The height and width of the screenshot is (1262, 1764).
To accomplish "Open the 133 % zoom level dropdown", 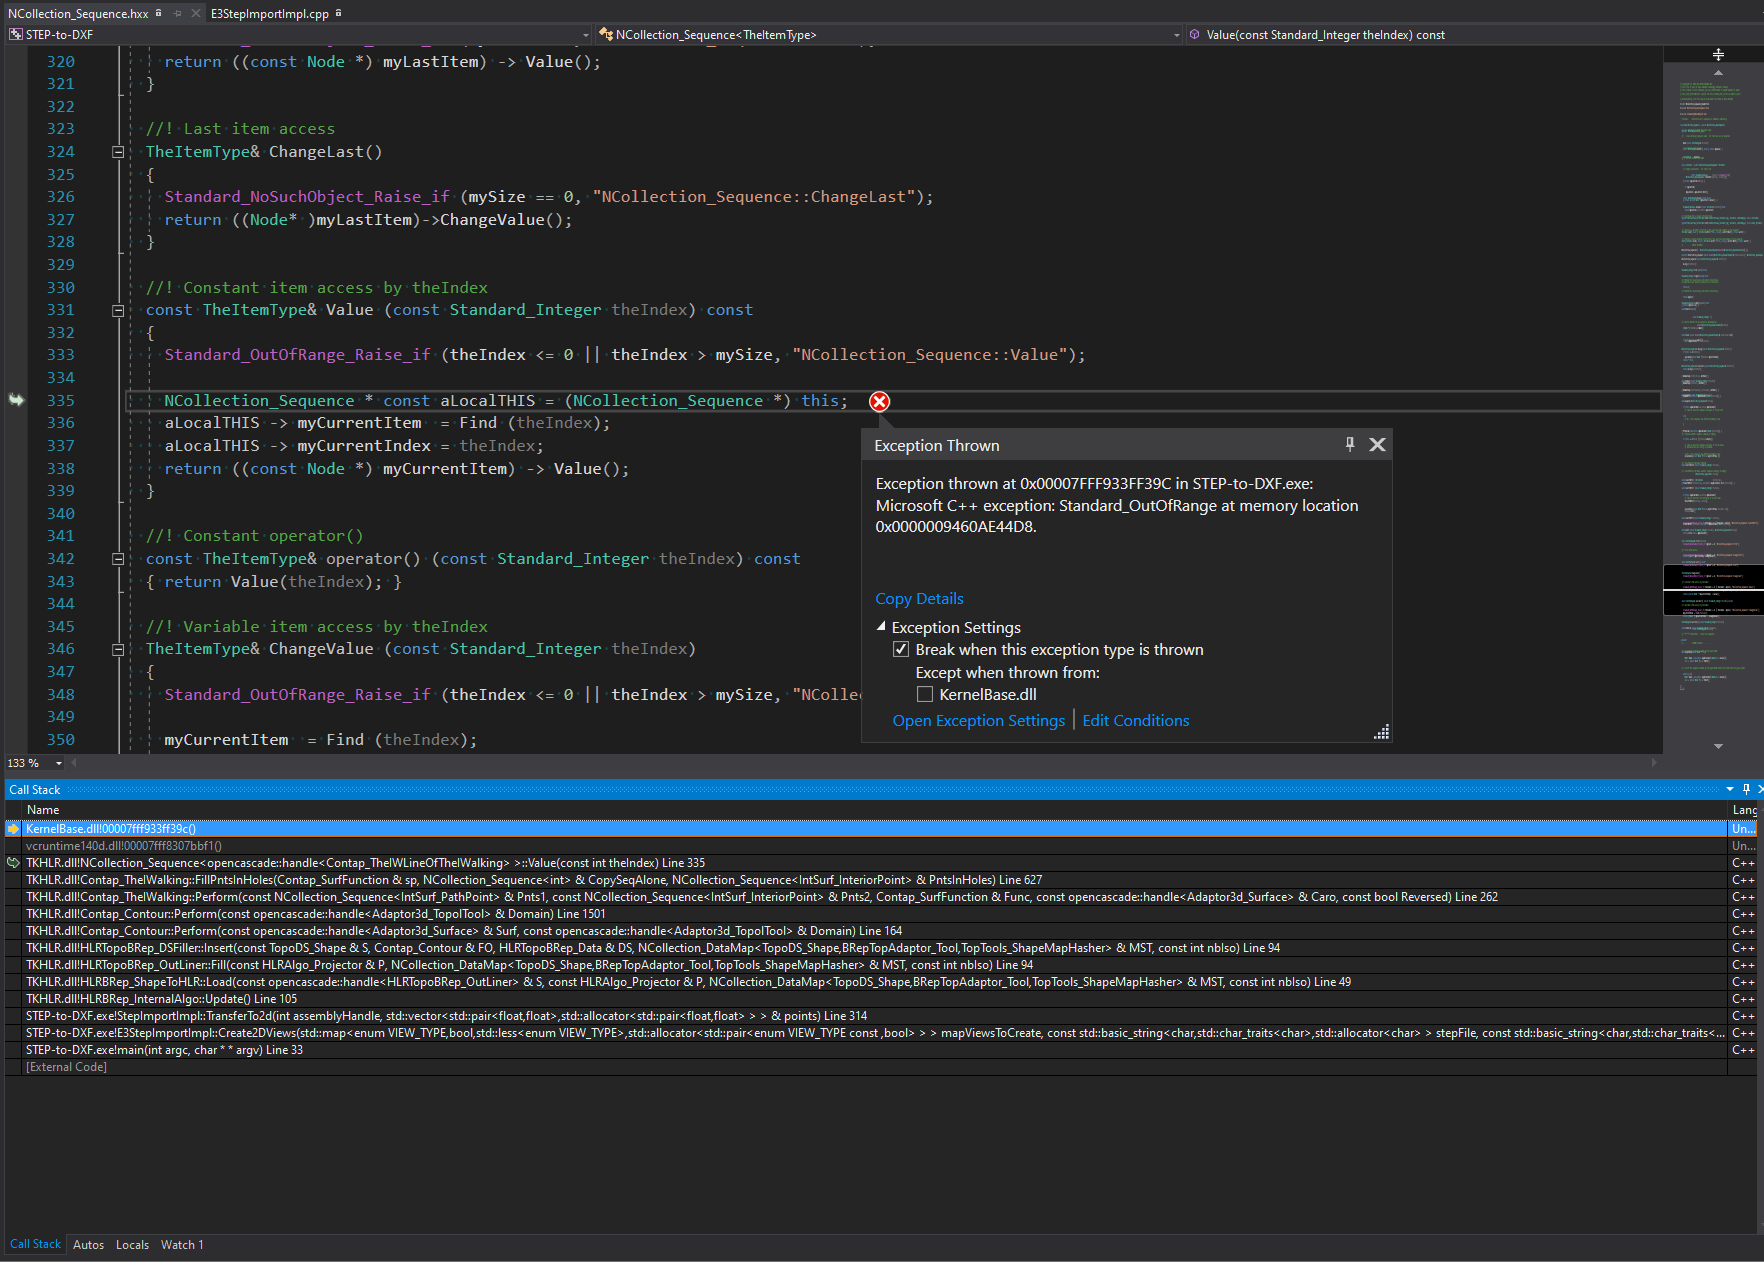I will (x=59, y=763).
